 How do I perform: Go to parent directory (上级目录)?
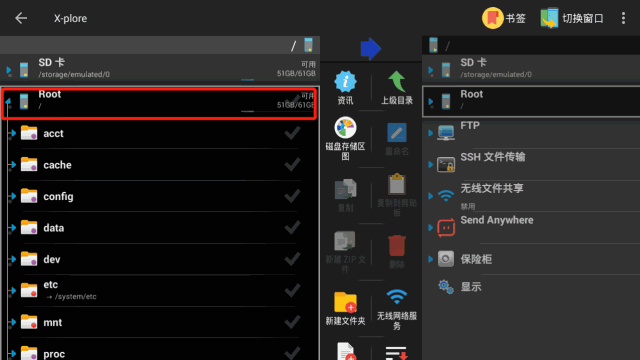[397, 87]
